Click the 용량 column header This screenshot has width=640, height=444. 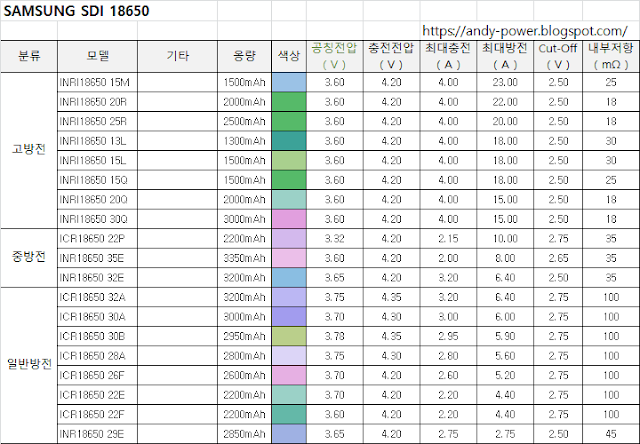coord(244,56)
